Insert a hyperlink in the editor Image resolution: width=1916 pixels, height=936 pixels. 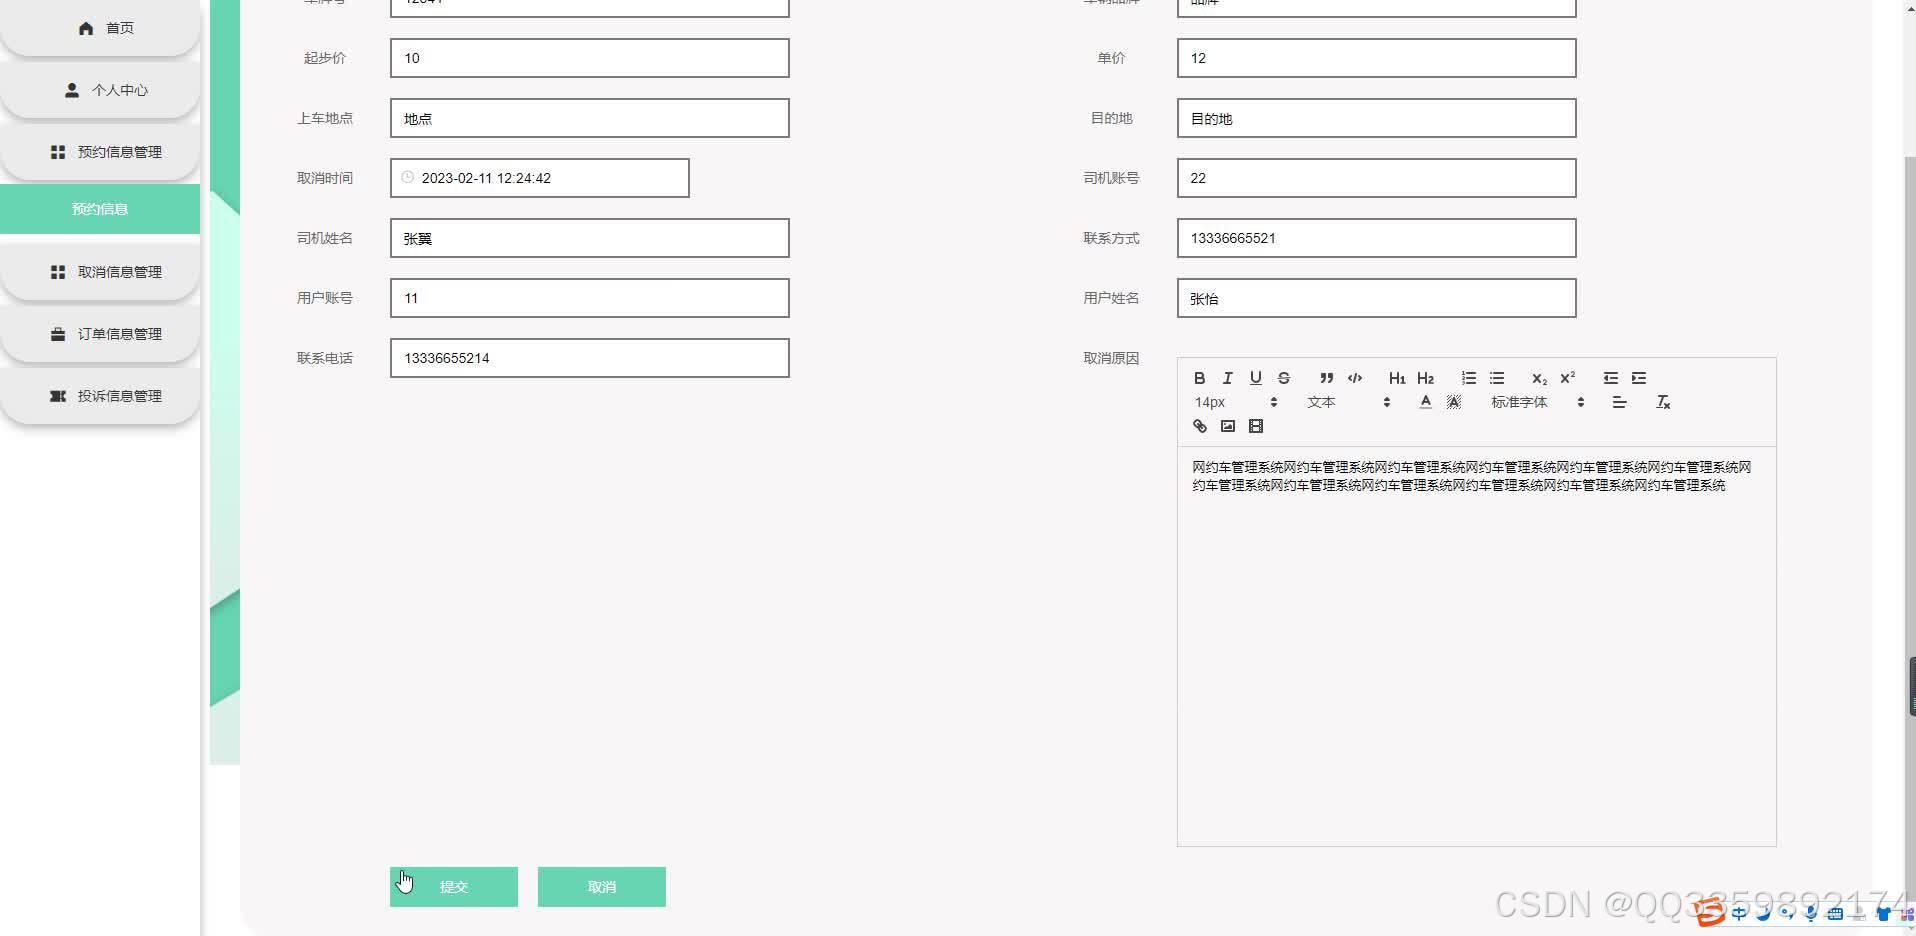click(1199, 426)
